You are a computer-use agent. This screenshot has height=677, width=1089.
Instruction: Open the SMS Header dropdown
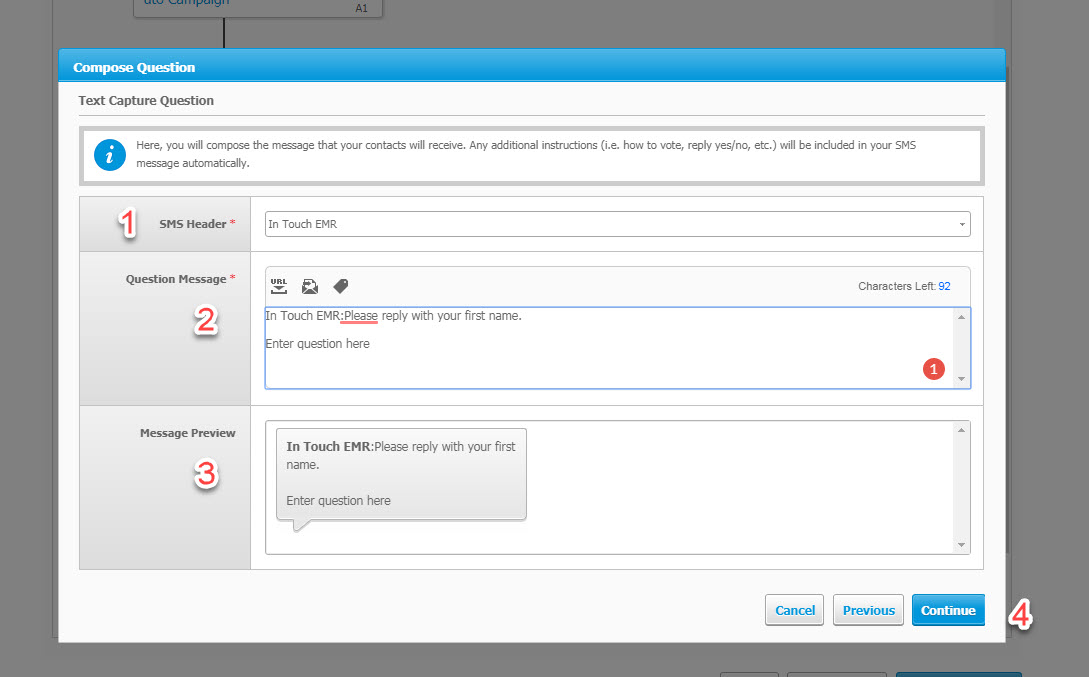pyautogui.click(x=617, y=224)
